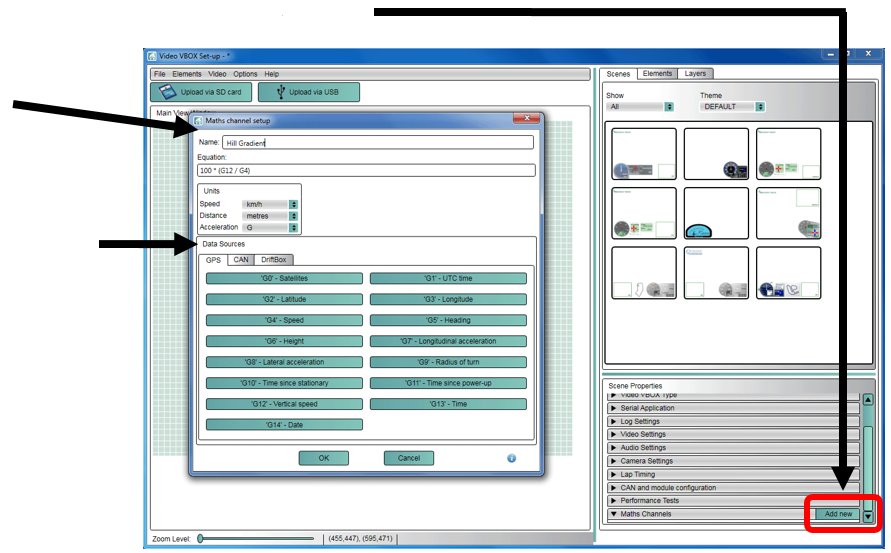The image size is (891, 553).
Task: Click the Add new maths channel button
Action: click(838, 514)
